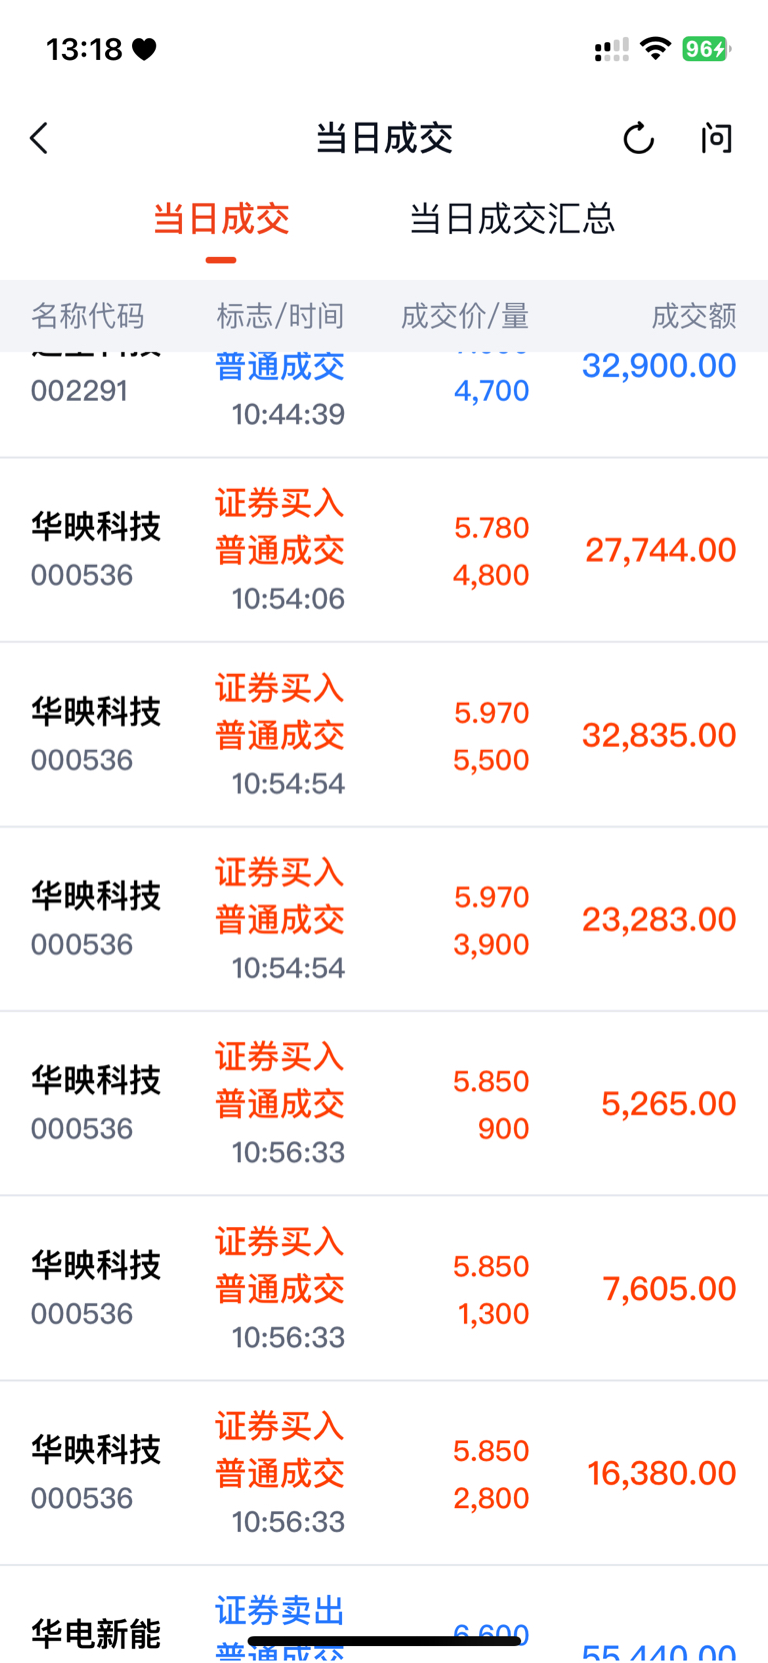Open the 问 help button
This screenshot has height=1663, width=768.
coord(716,138)
